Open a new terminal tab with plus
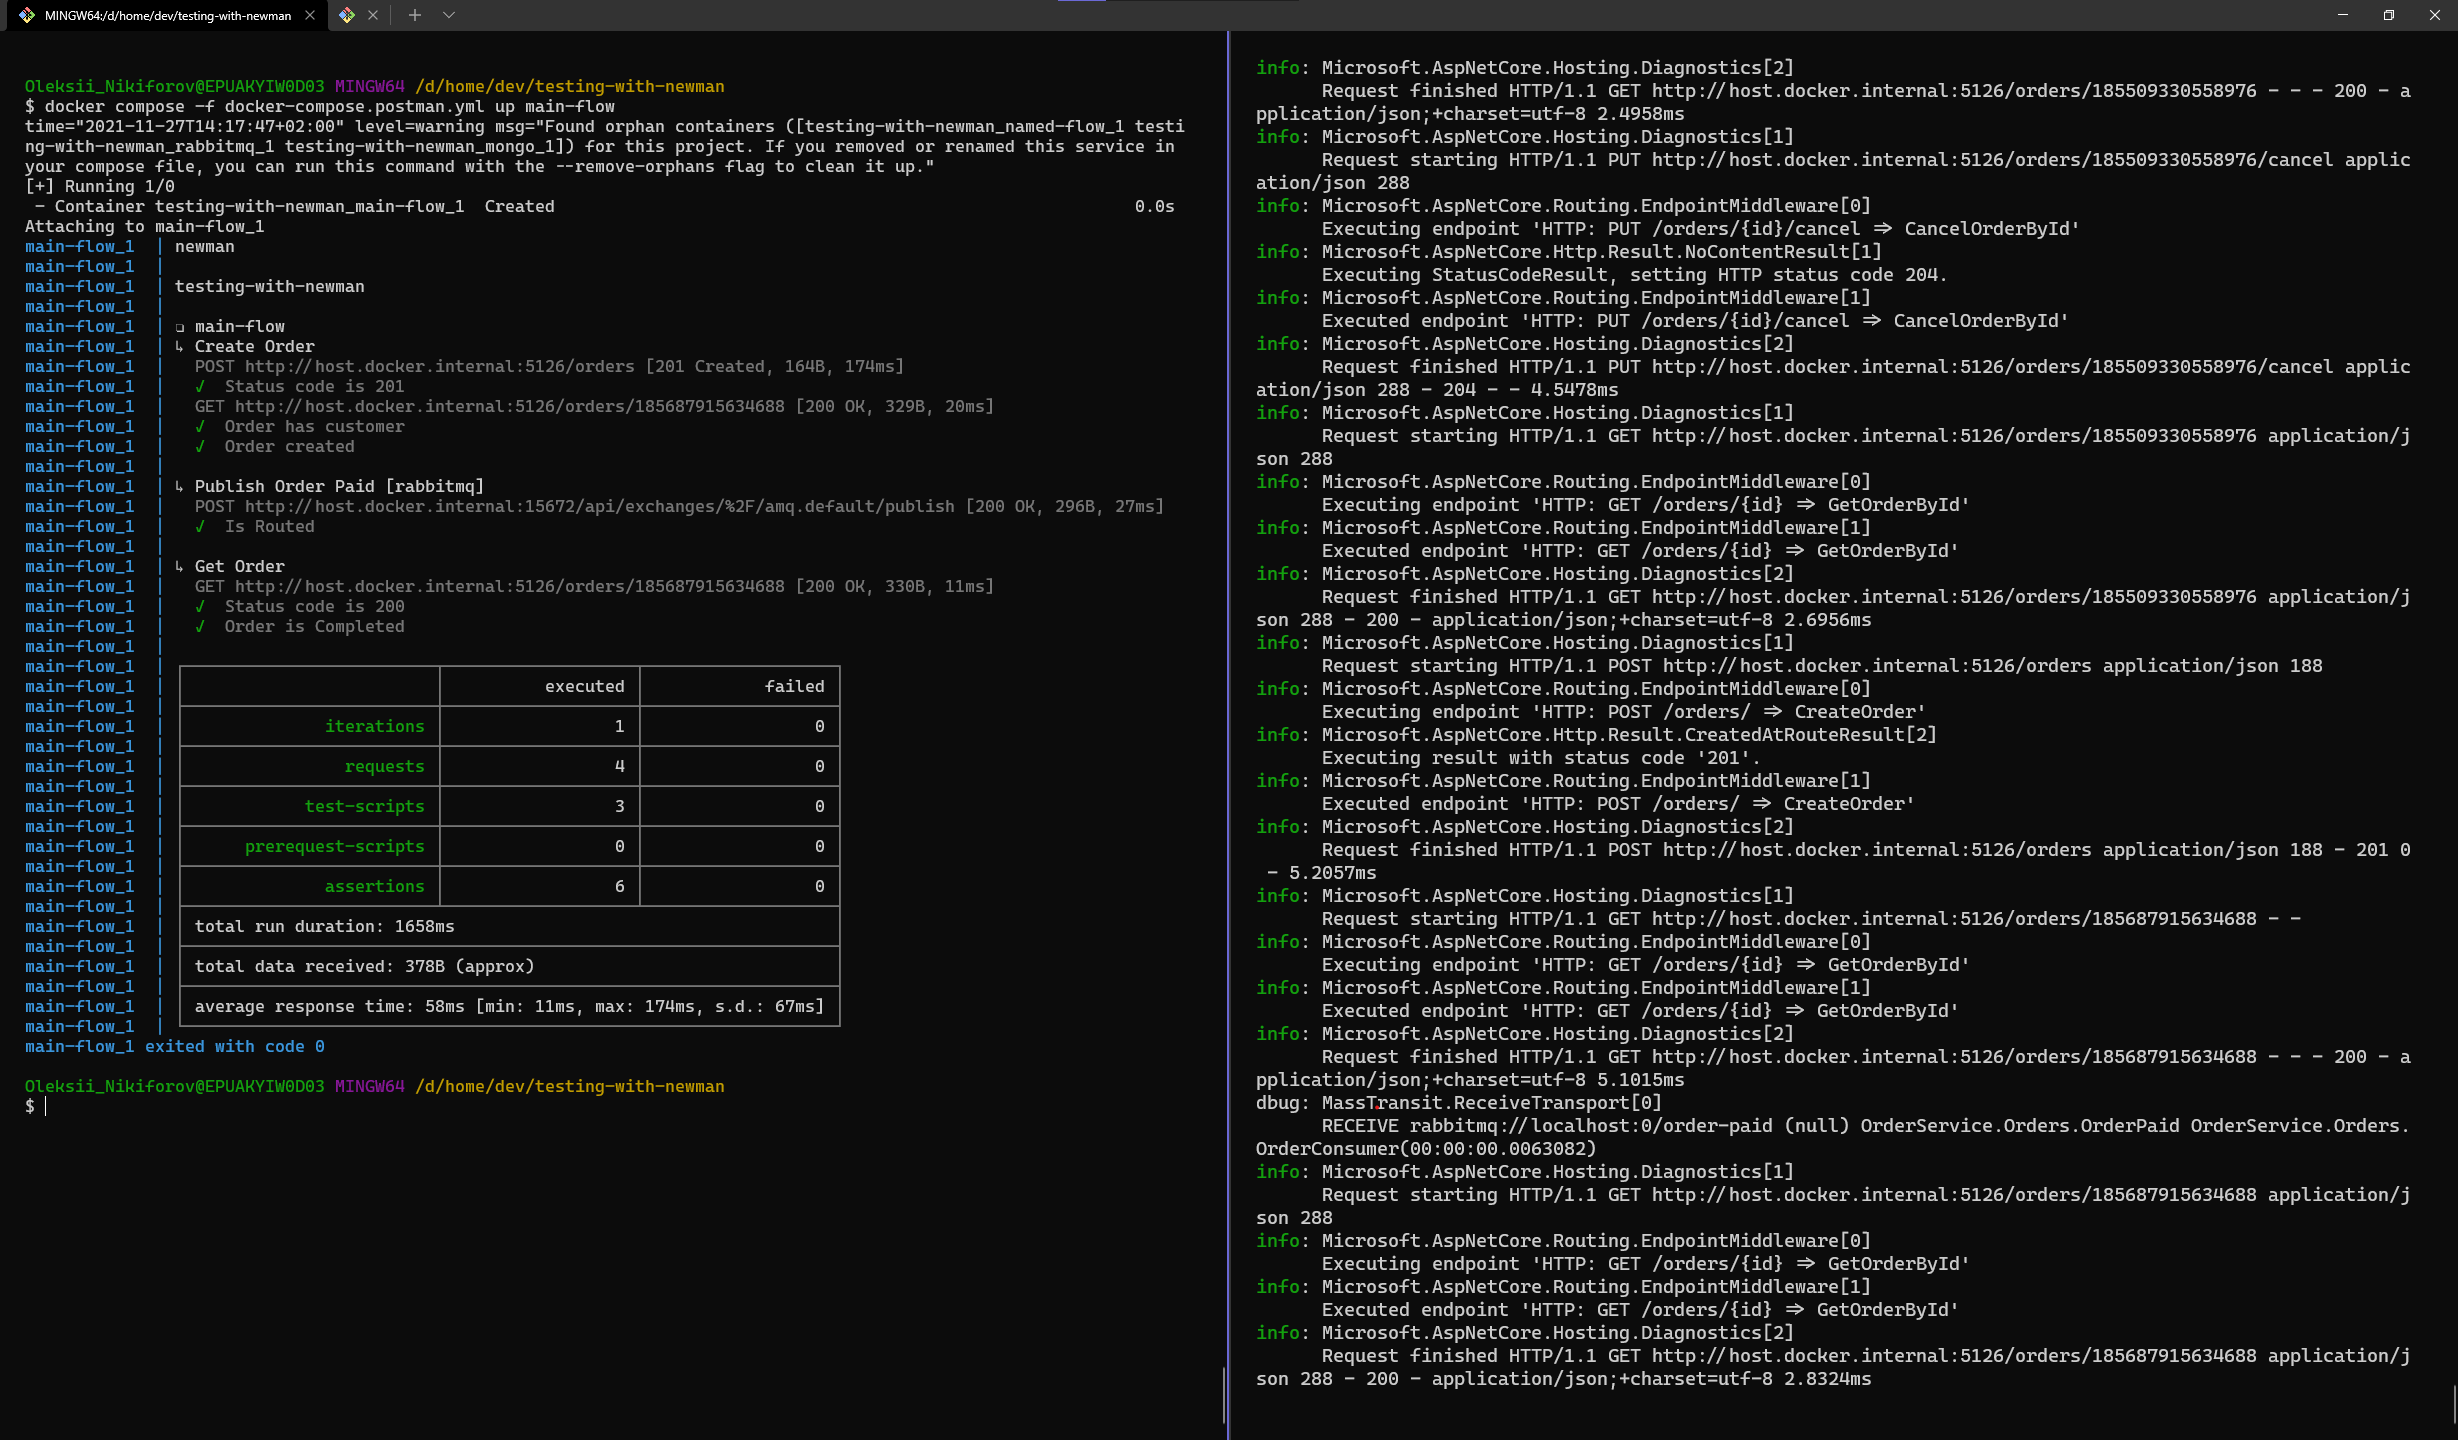This screenshot has width=2458, height=1440. pyautogui.click(x=415, y=15)
